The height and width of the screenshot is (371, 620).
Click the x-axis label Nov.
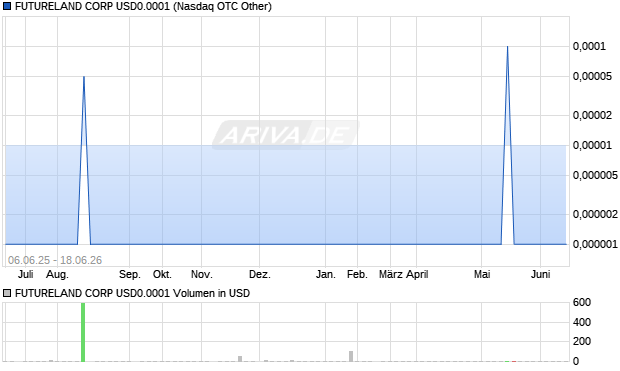point(202,274)
